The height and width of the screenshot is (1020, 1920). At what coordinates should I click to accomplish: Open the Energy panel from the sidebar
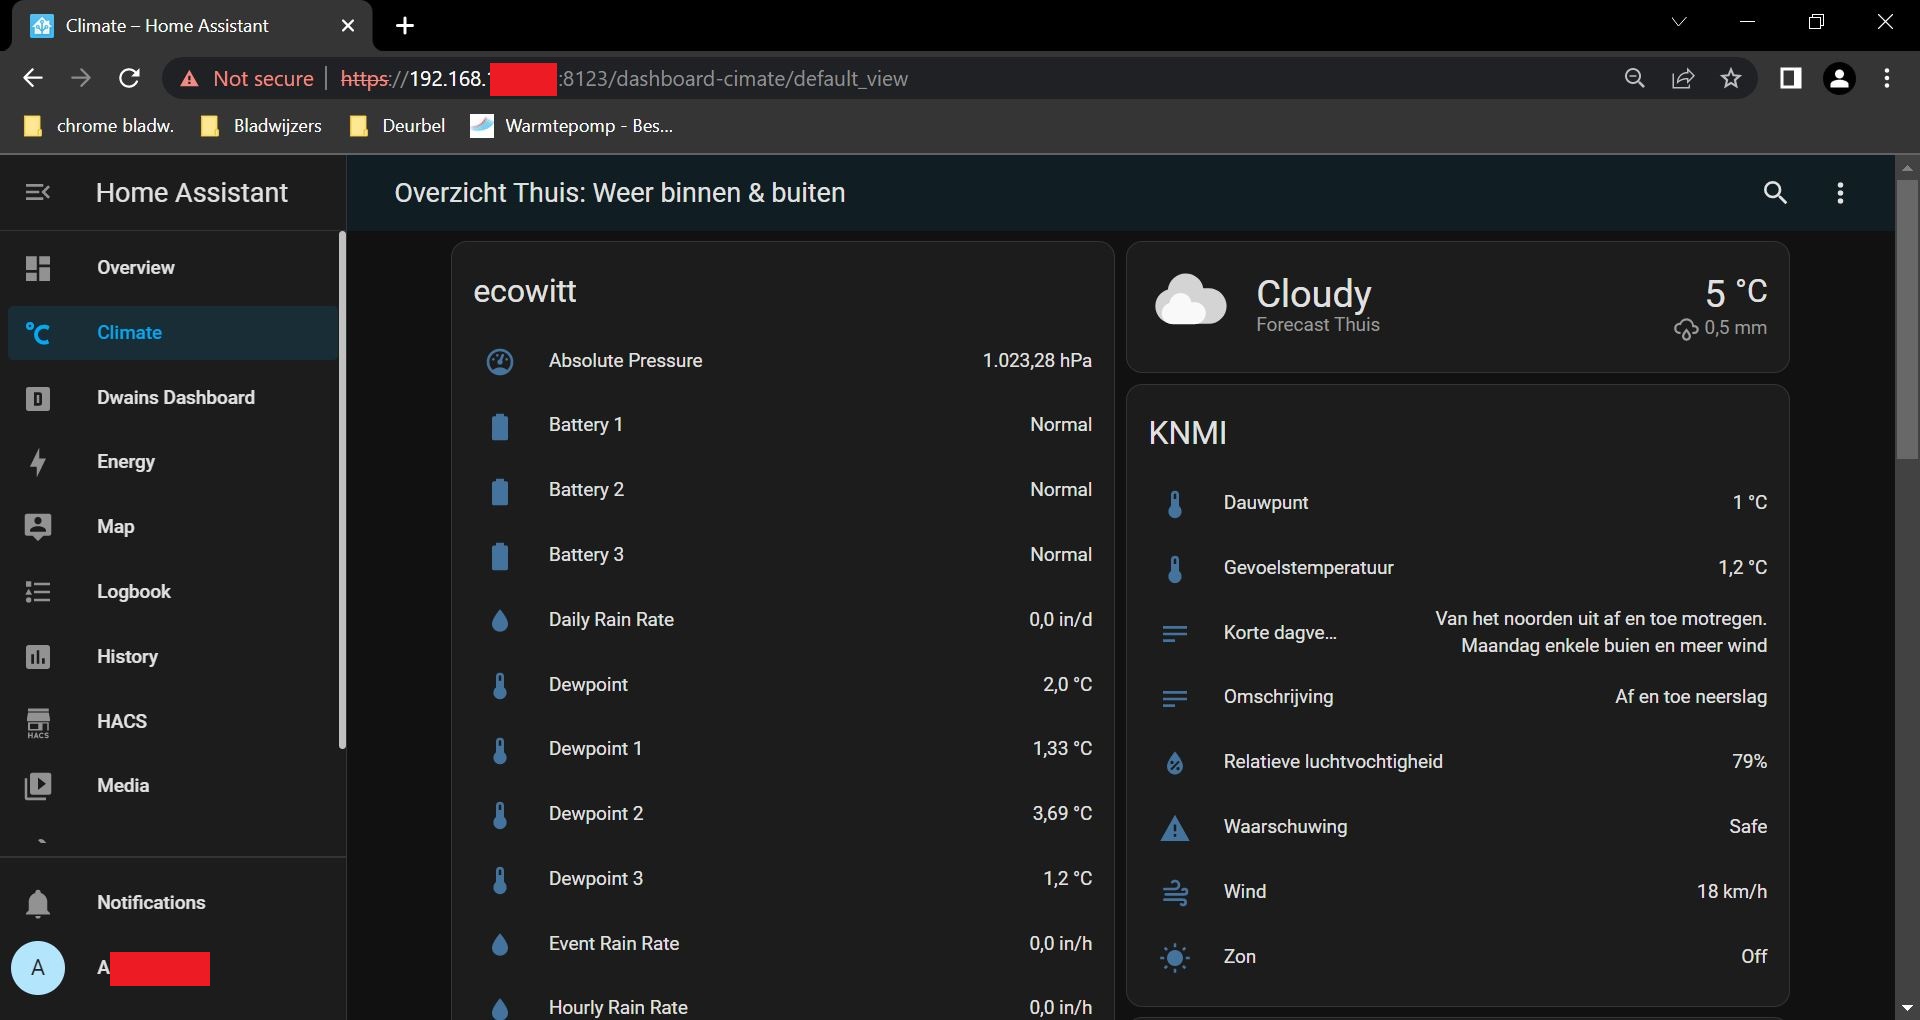coord(126,462)
